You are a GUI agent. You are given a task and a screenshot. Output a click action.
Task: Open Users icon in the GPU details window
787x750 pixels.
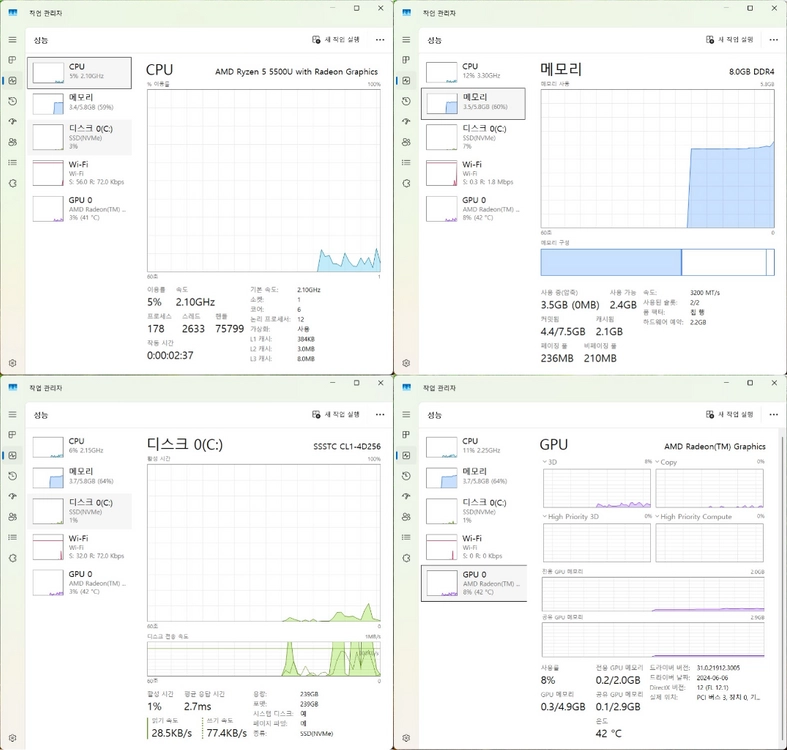coord(406,517)
